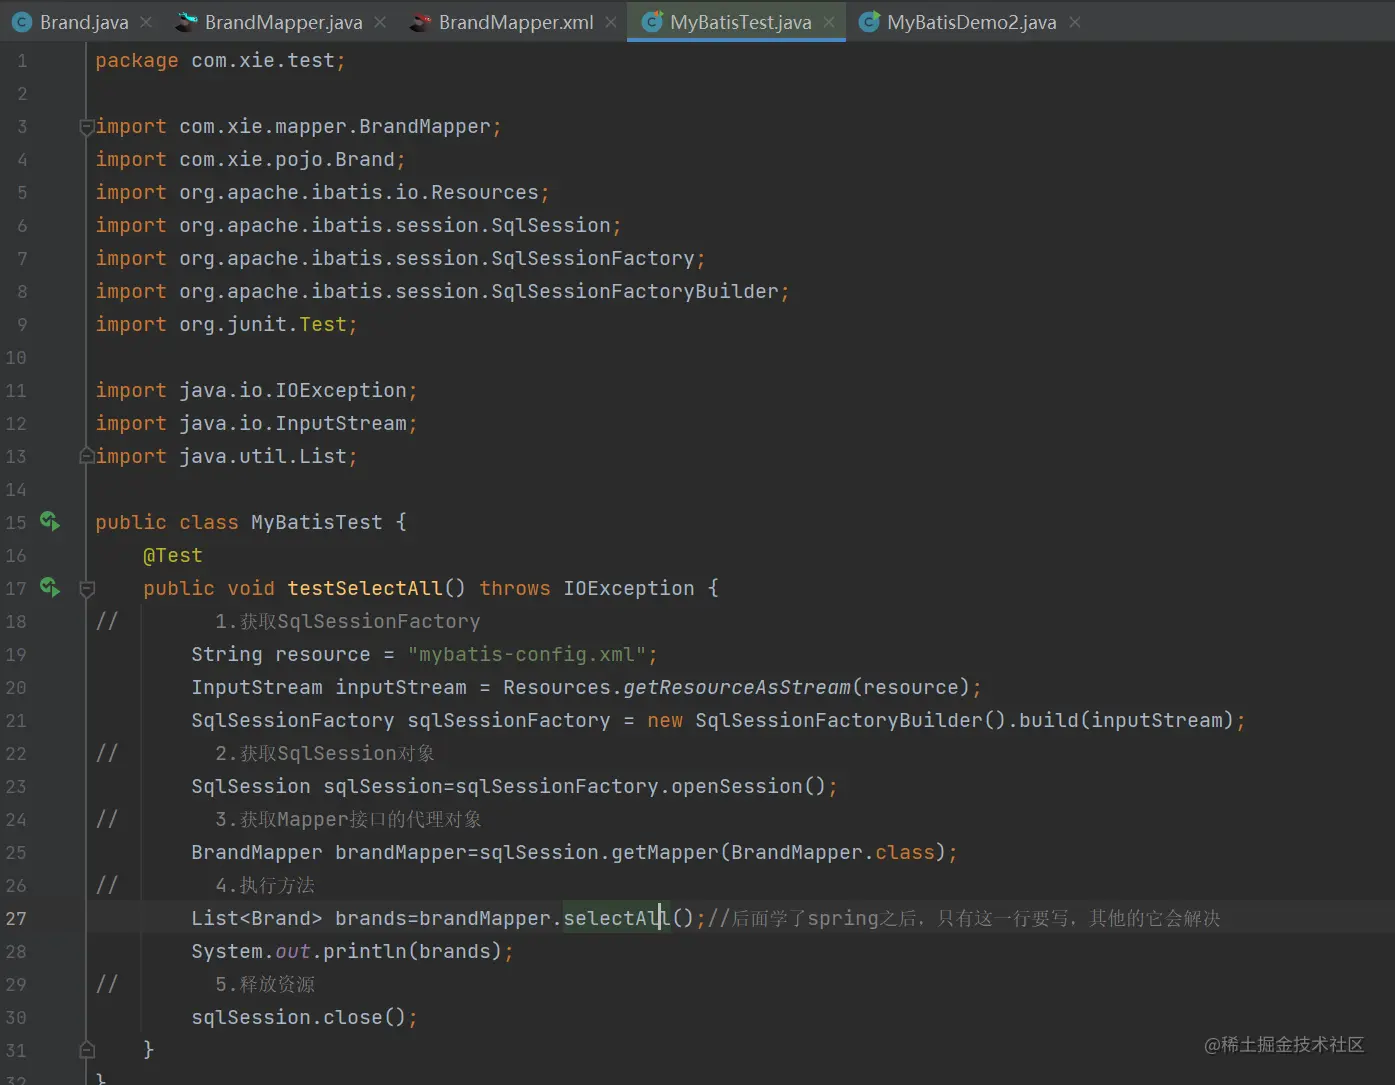The width and height of the screenshot is (1395, 1085).
Task: Fold the method at its closing brace marker
Action: (87, 1050)
